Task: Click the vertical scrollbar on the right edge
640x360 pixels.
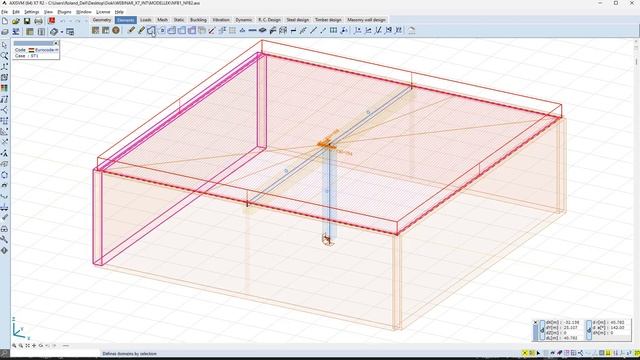Action: click(x=636, y=192)
